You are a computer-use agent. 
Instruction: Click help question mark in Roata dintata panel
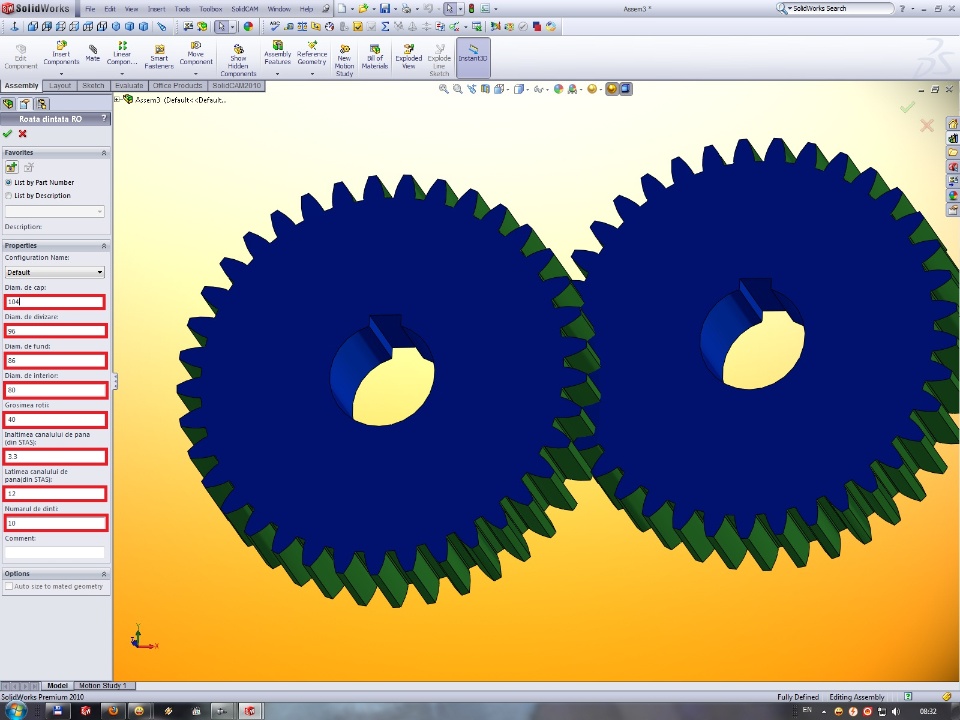(x=103, y=118)
